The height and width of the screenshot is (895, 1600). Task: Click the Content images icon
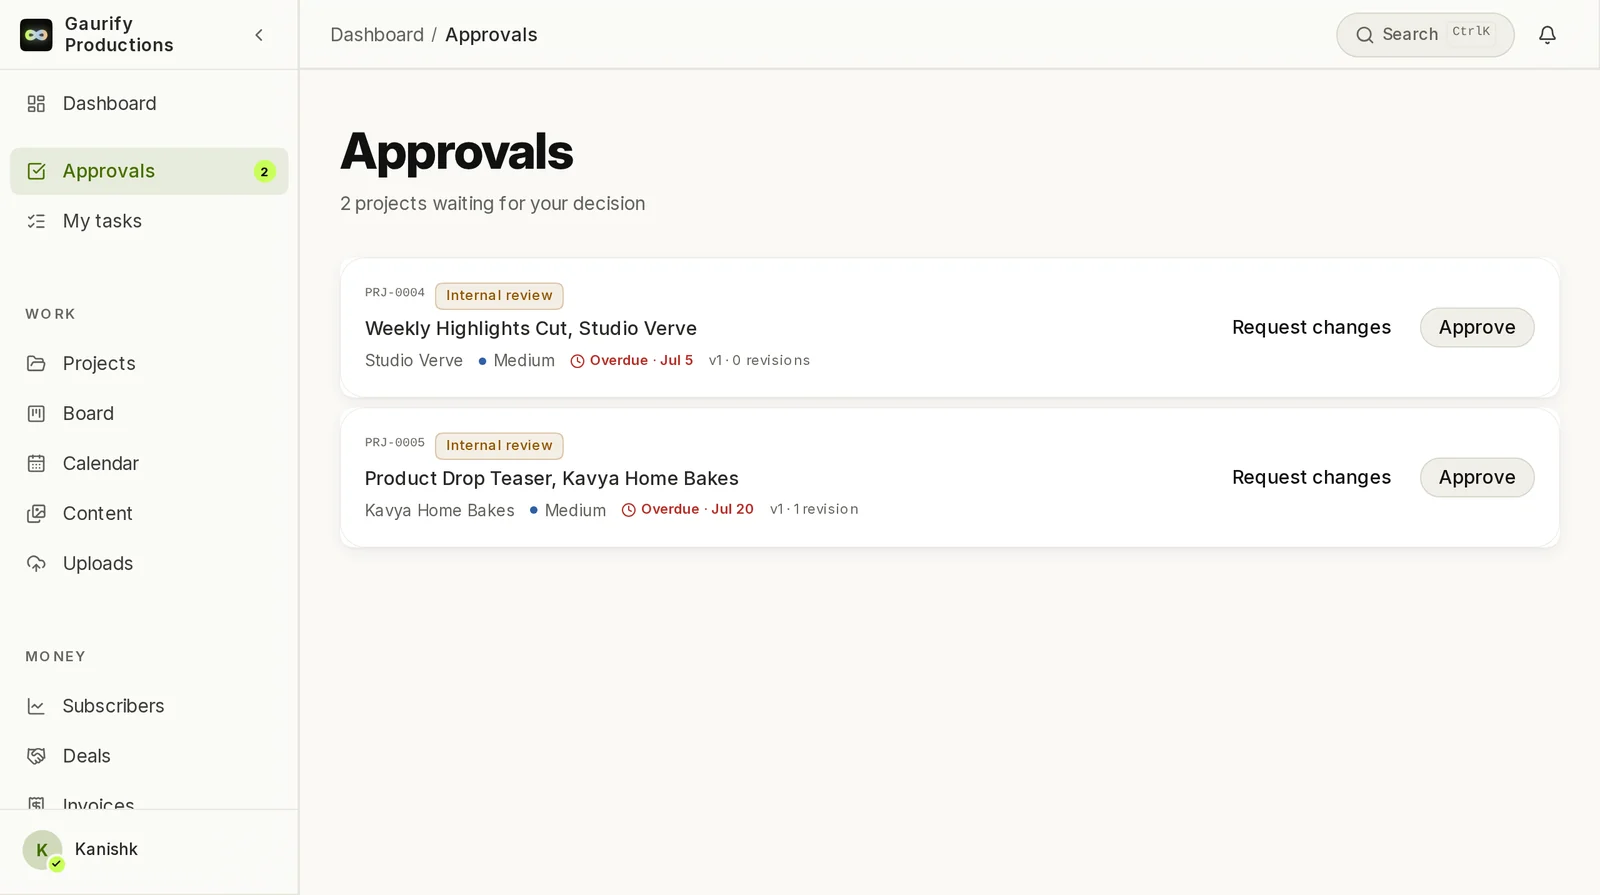pyautogui.click(x=37, y=513)
